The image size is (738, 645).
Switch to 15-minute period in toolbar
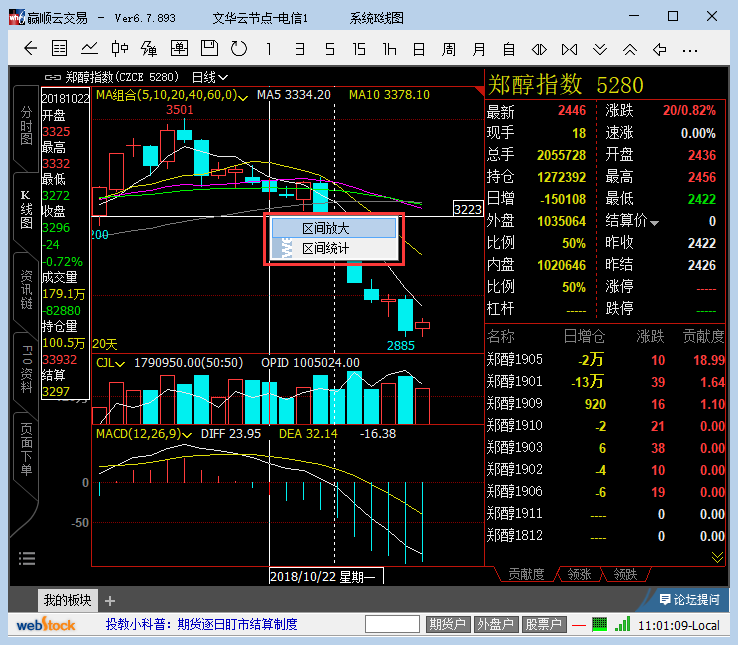pyautogui.click(x=359, y=48)
